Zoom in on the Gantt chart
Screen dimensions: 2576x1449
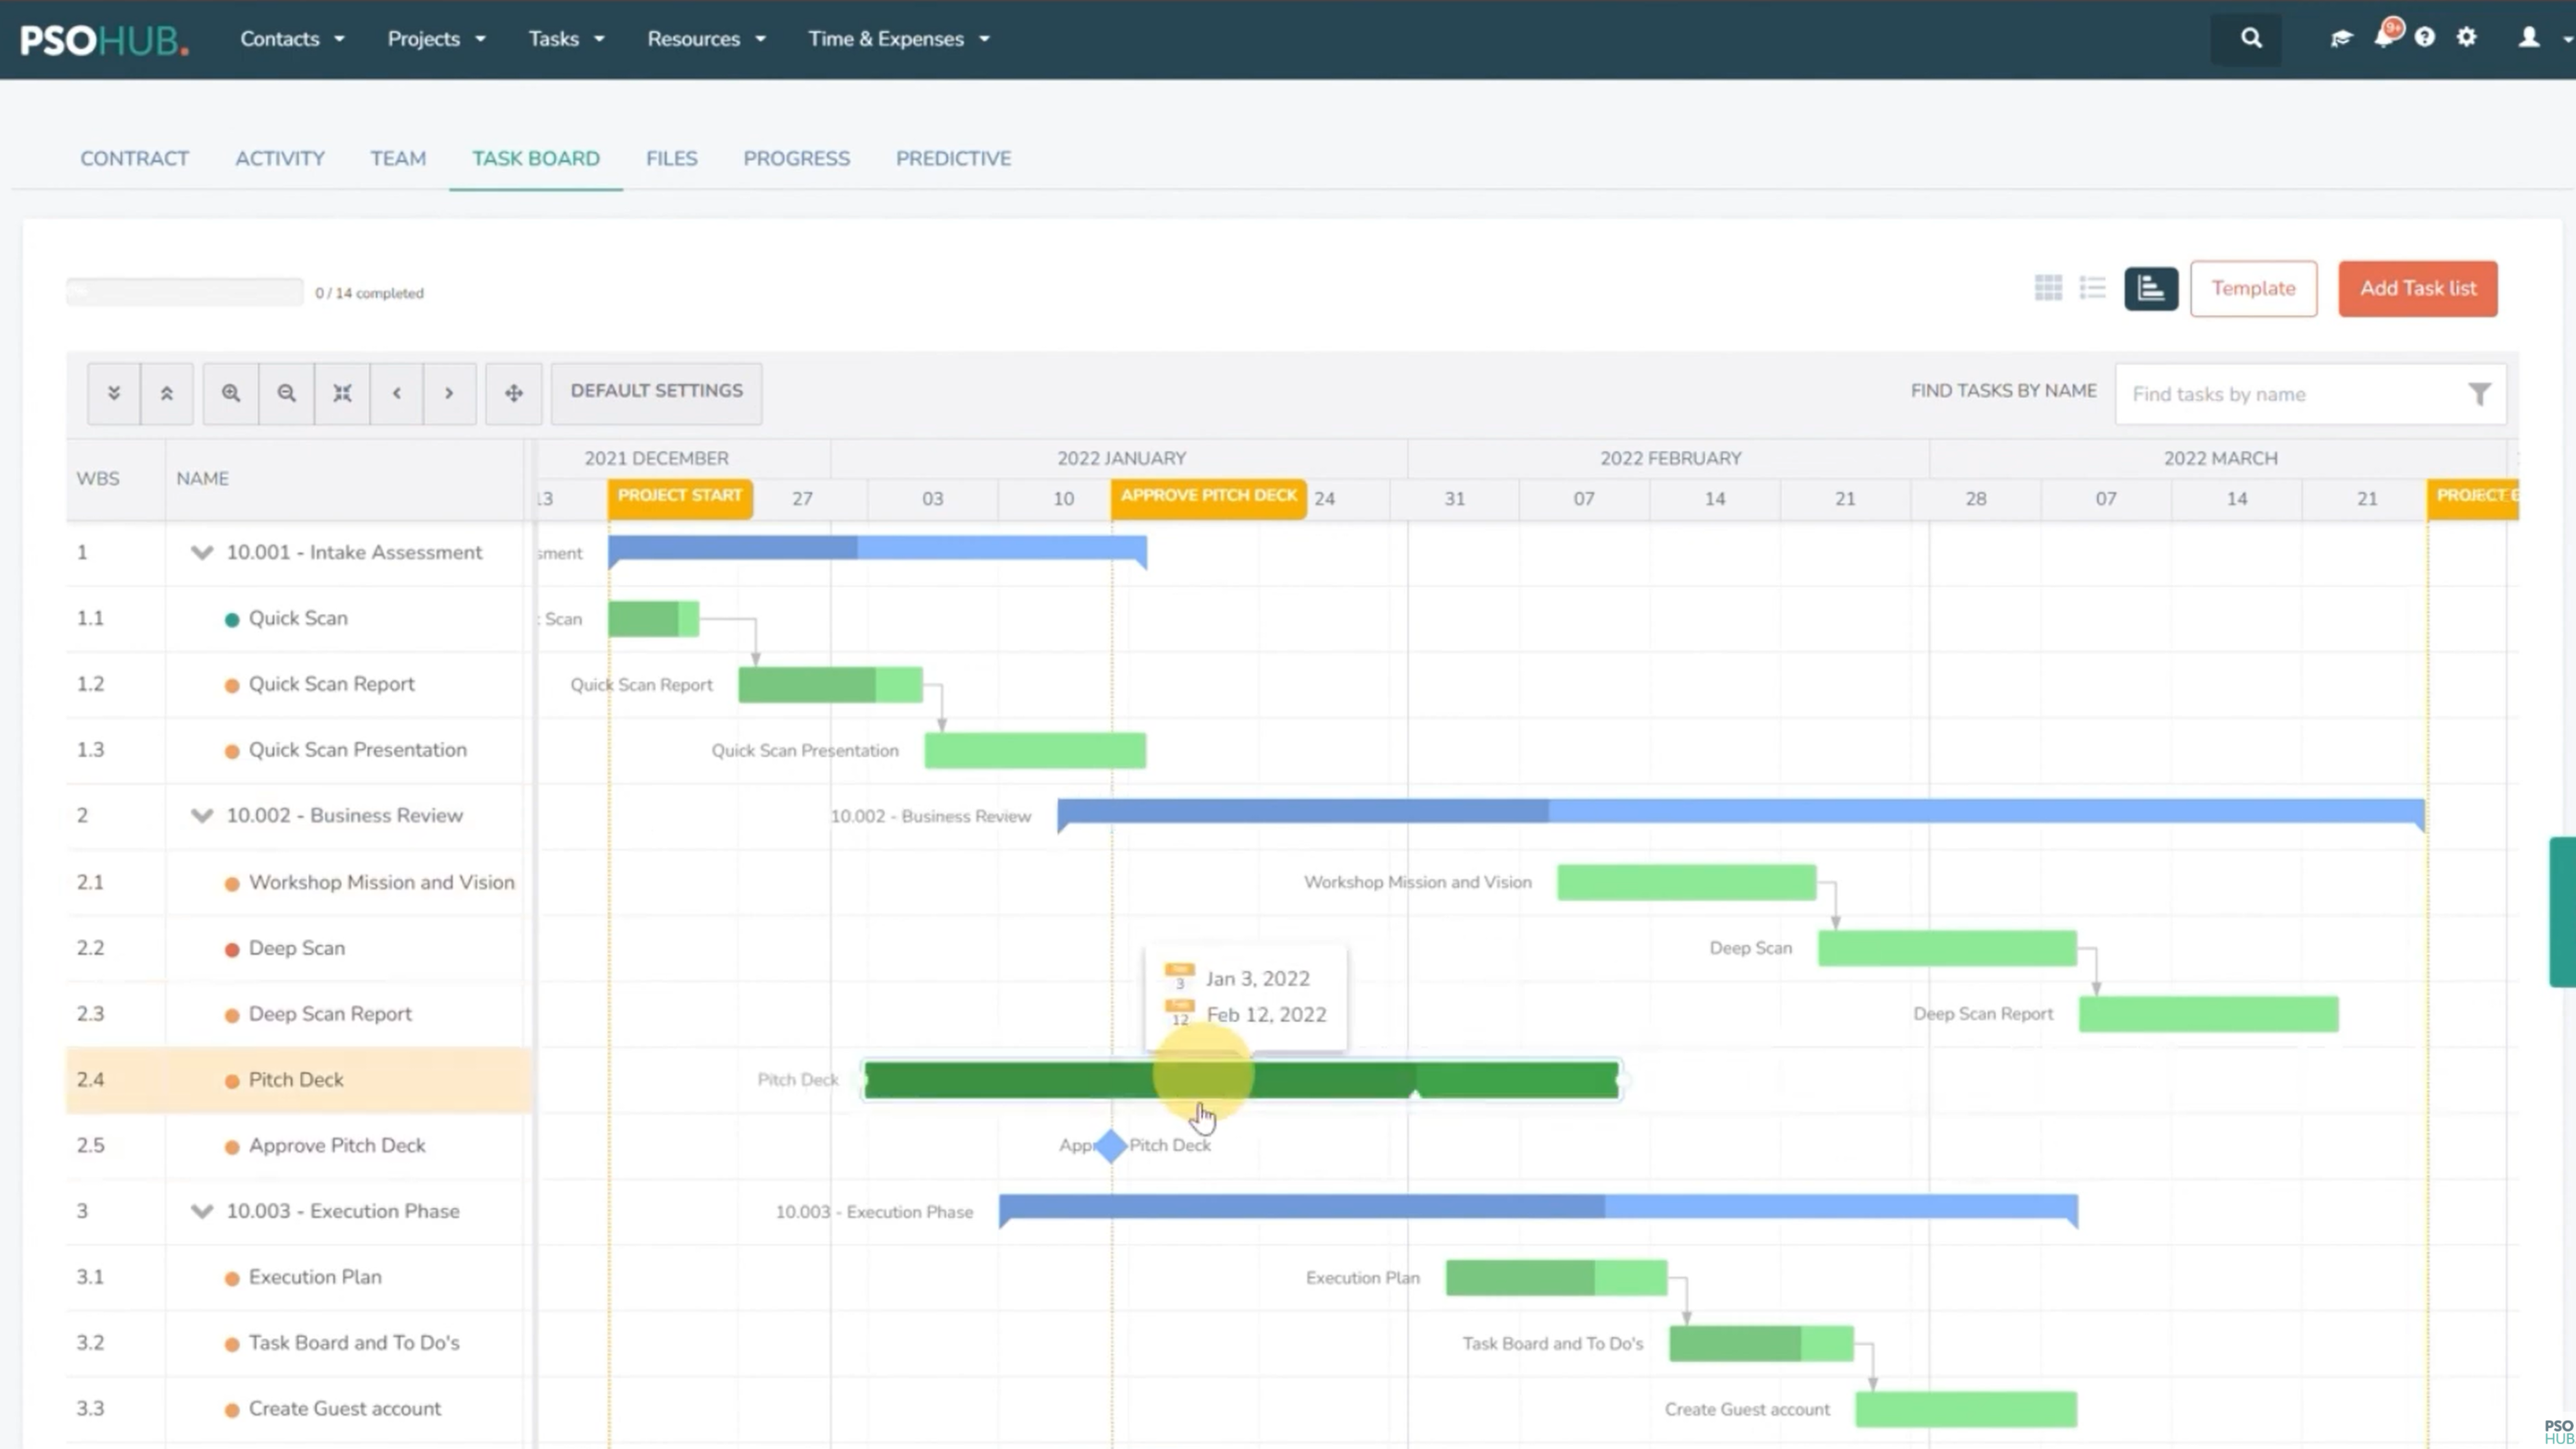pos(231,392)
